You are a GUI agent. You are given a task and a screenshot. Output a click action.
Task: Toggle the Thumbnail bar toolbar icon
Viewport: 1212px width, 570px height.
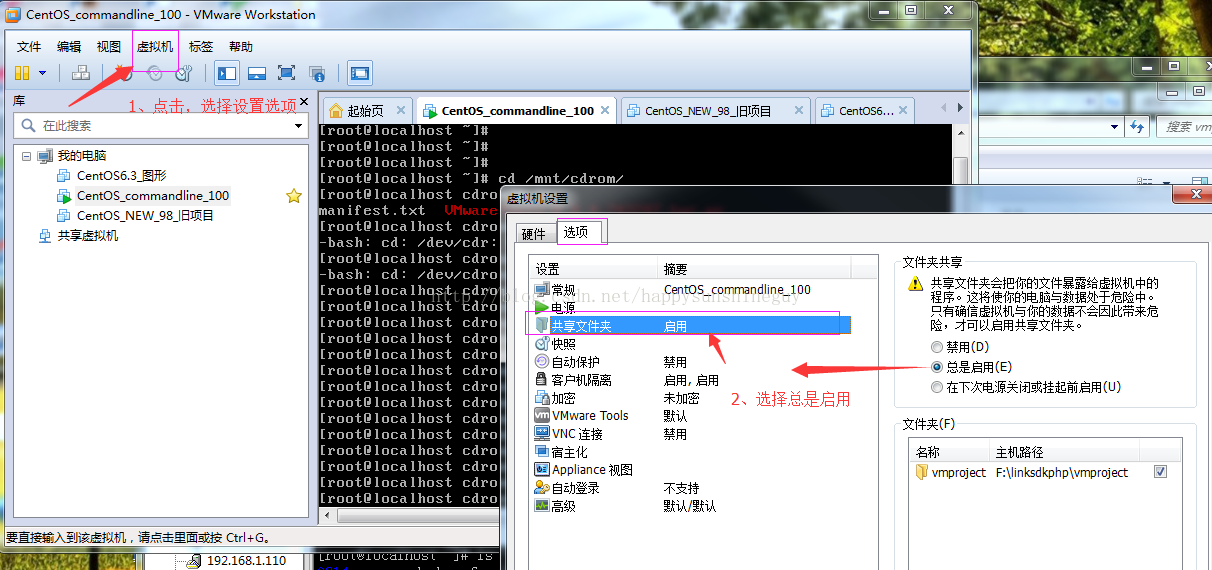(257, 73)
